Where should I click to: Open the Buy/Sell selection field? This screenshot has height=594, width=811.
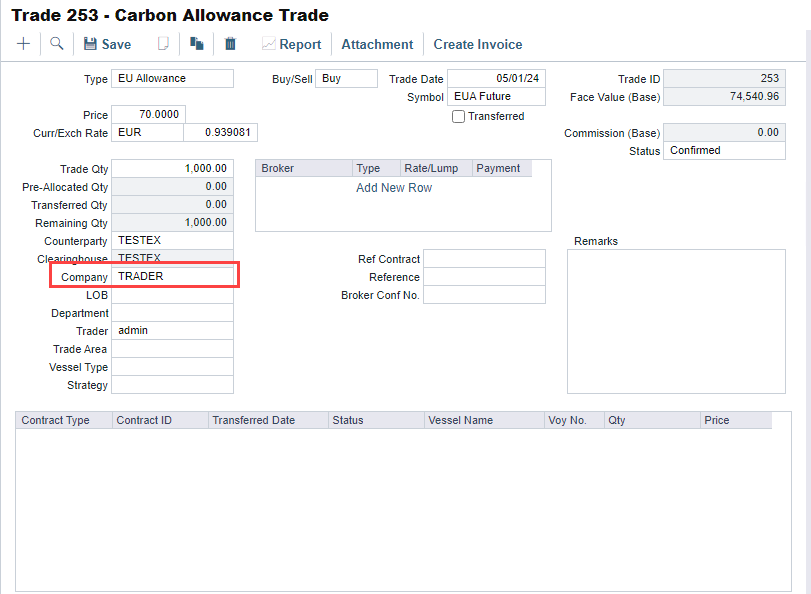click(346, 79)
